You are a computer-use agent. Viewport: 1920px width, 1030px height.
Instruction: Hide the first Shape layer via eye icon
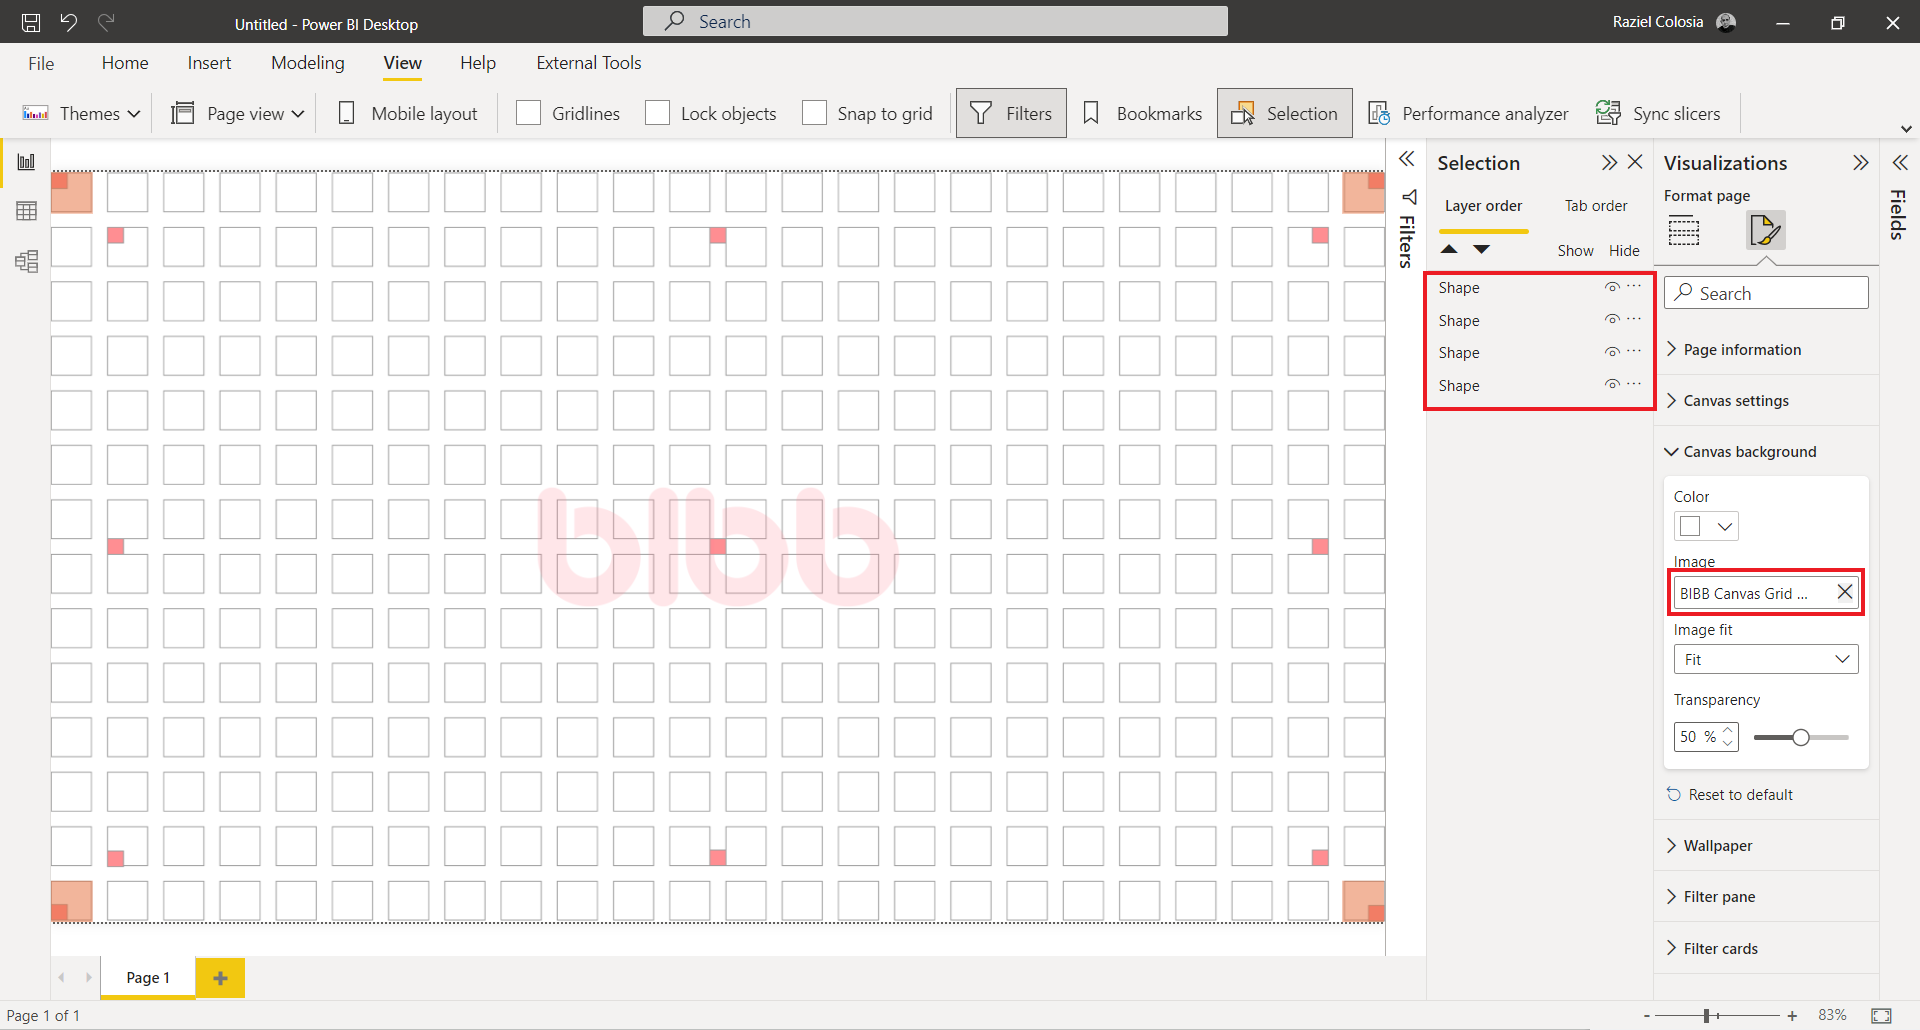click(x=1611, y=287)
